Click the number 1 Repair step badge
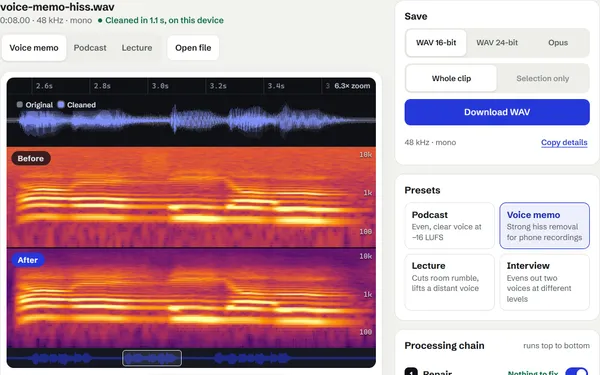The width and height of the screenshot is (600, 375). [x=411, y=372]
